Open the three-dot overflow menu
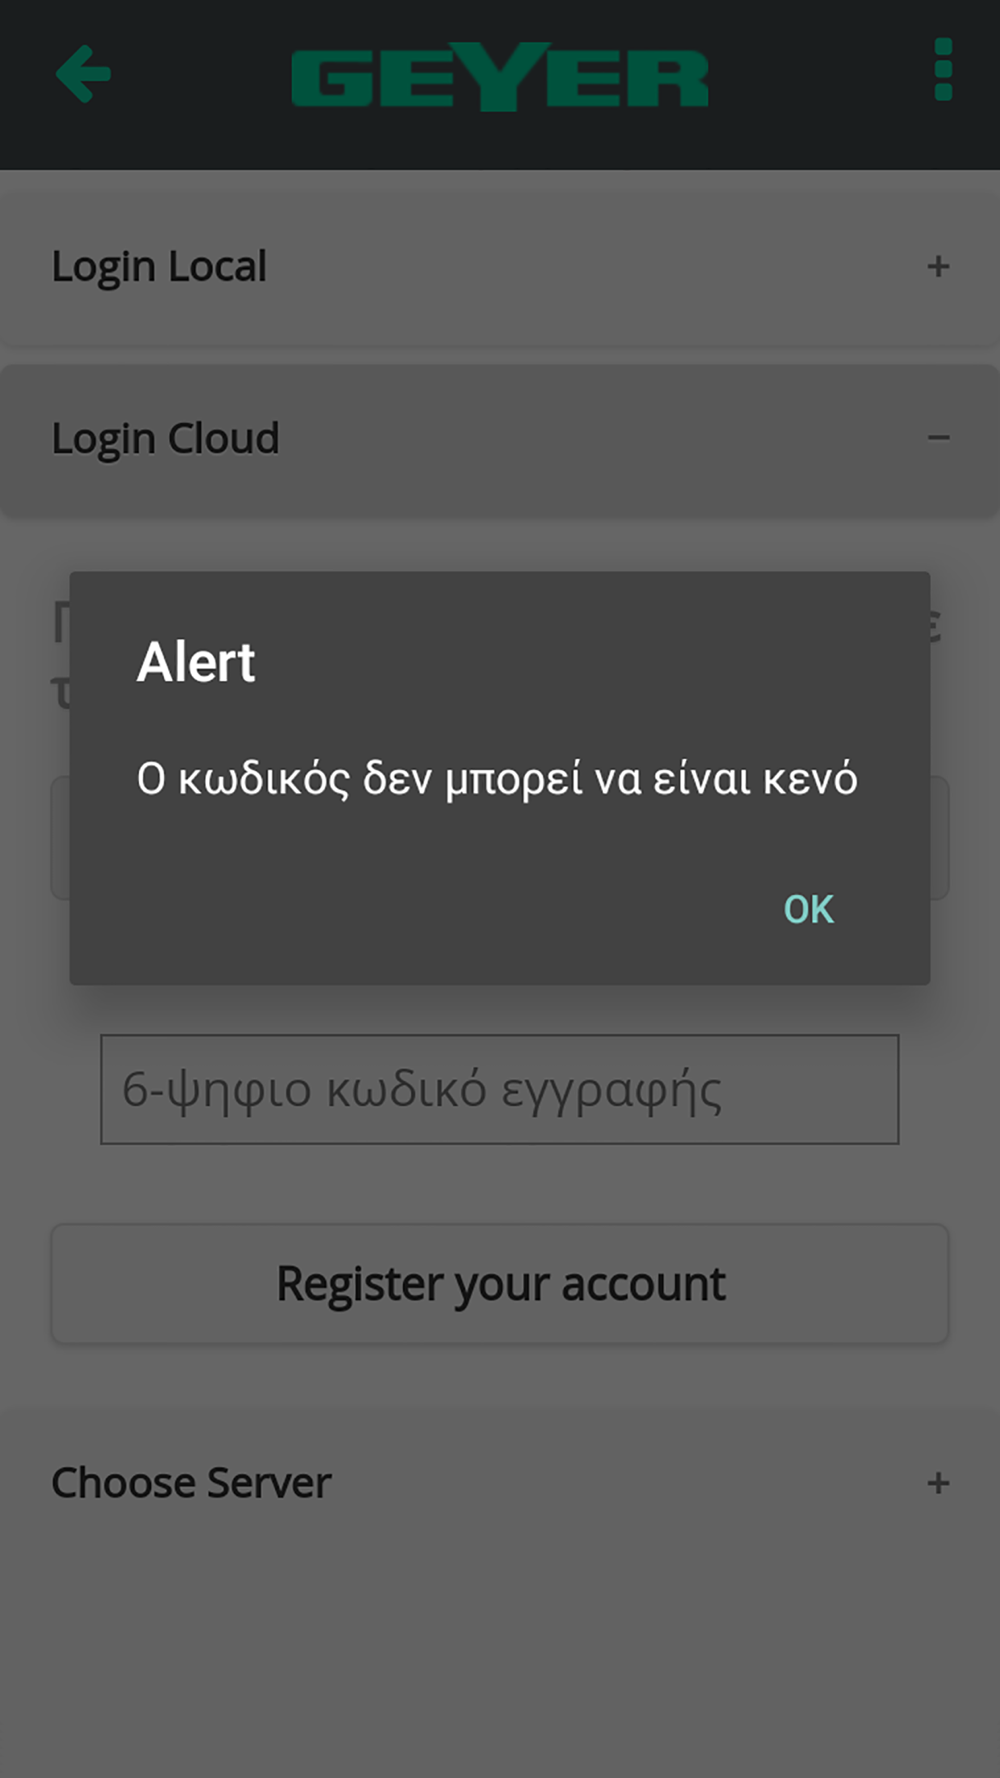This screenshot has height=1778, width=1000. pyautogui.click(x=942, y=70)
